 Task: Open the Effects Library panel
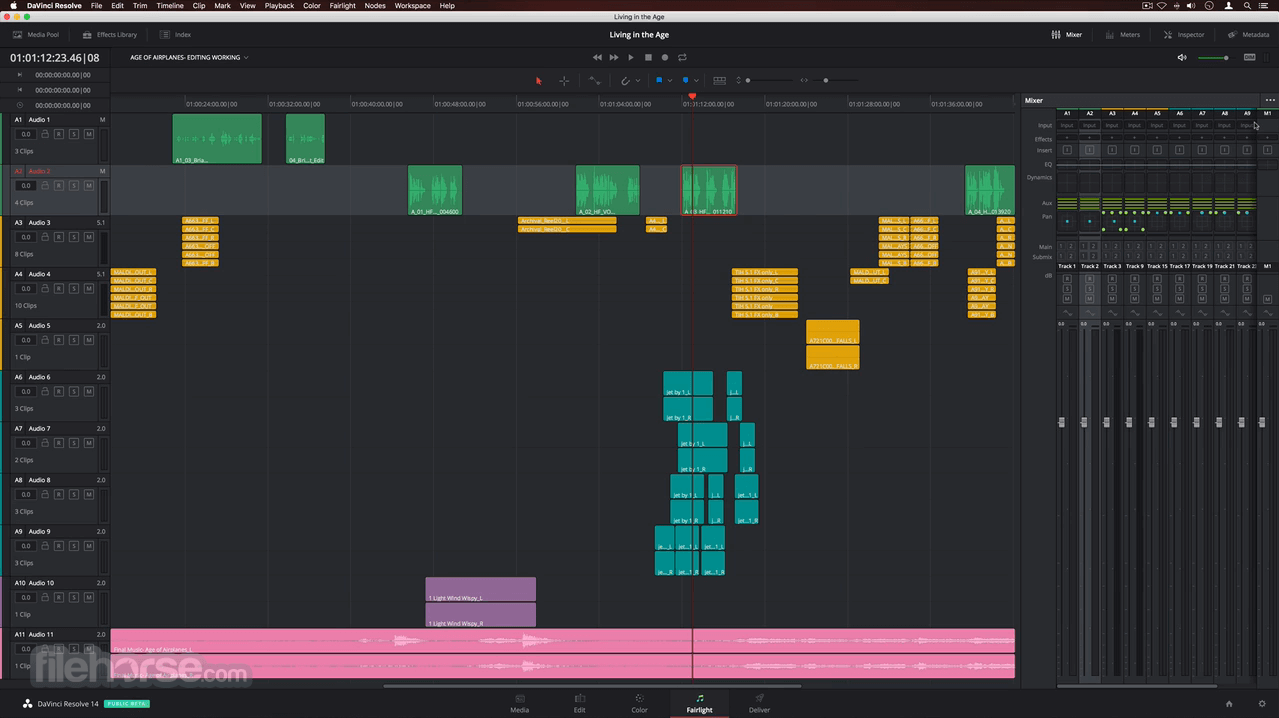click(x=109, y=34)
